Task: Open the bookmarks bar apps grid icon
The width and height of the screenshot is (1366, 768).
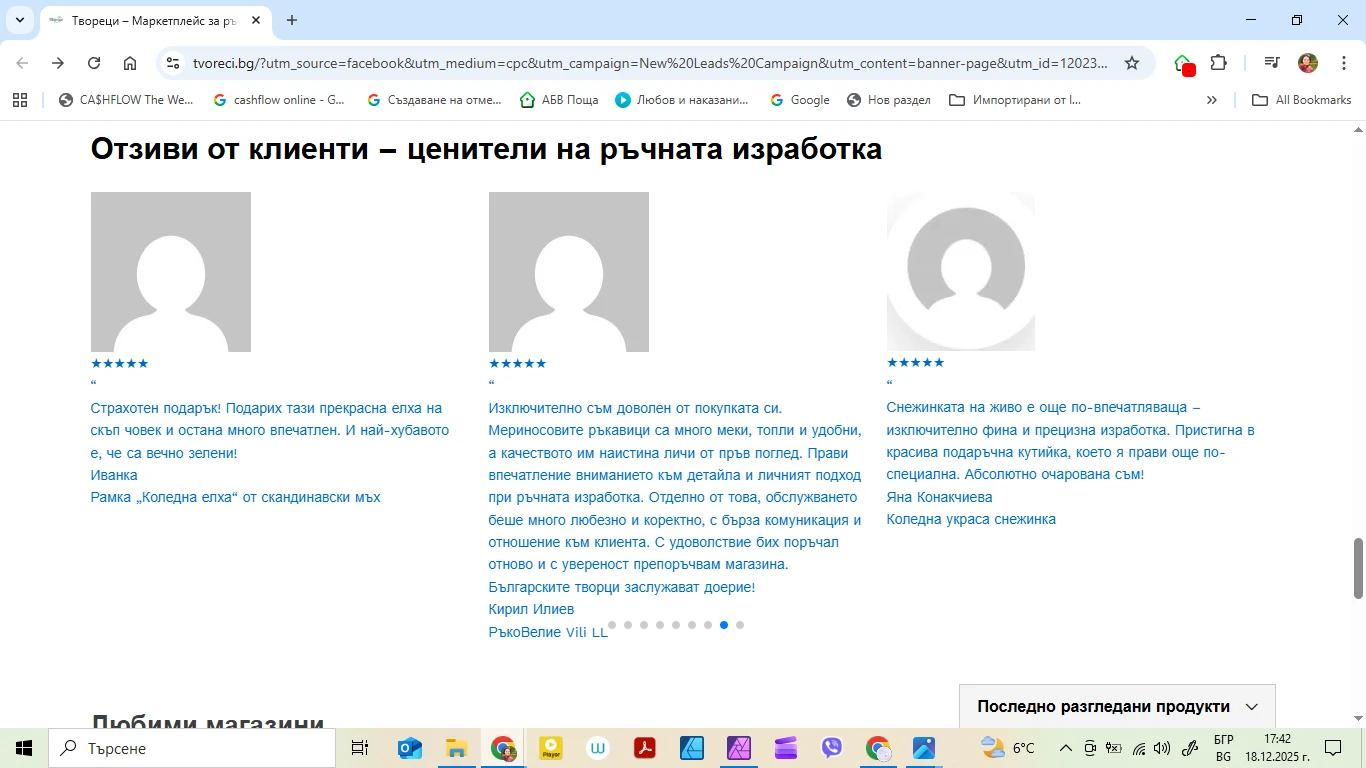Action: [x=20, y=100]
